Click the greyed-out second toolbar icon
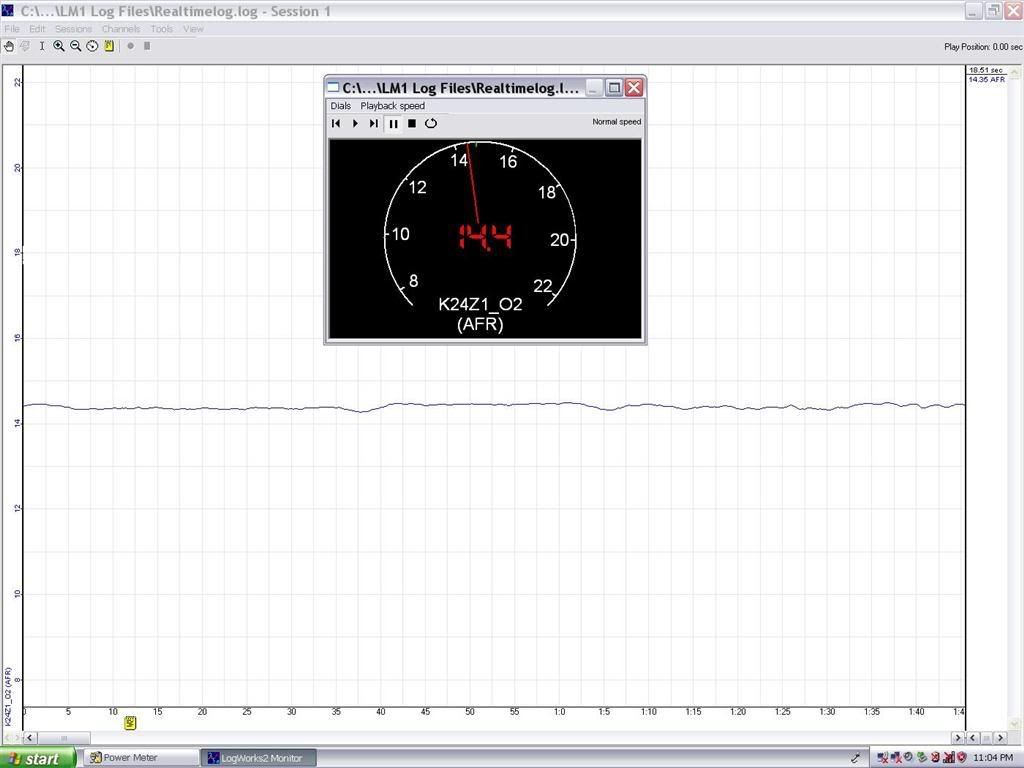Screen dimensions: 1024x768 (25, 46)
